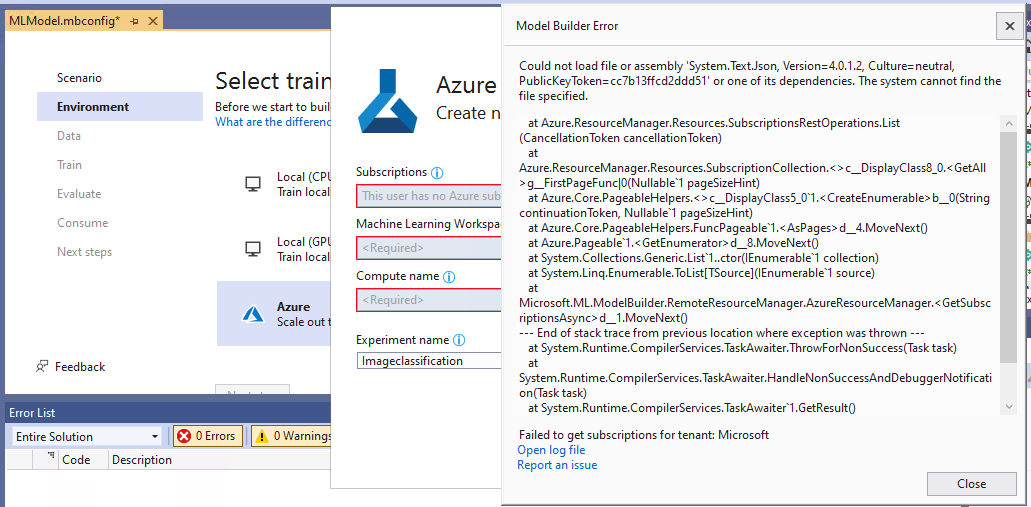
Task: Open info tooltip next to Compute name
Action: (x=449, y=277)
